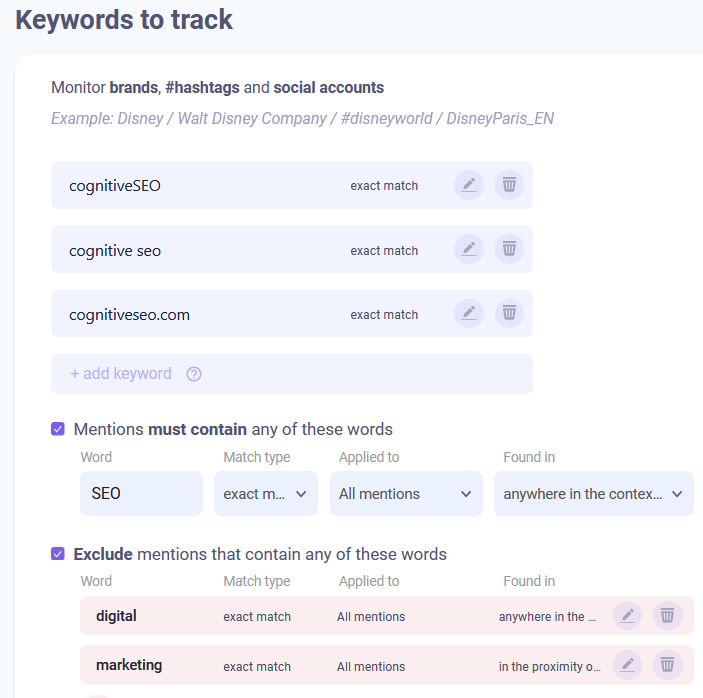The image size is (703, 698).
Task: Click exact match label for cognitive seo
Action: tap(384, 251)
